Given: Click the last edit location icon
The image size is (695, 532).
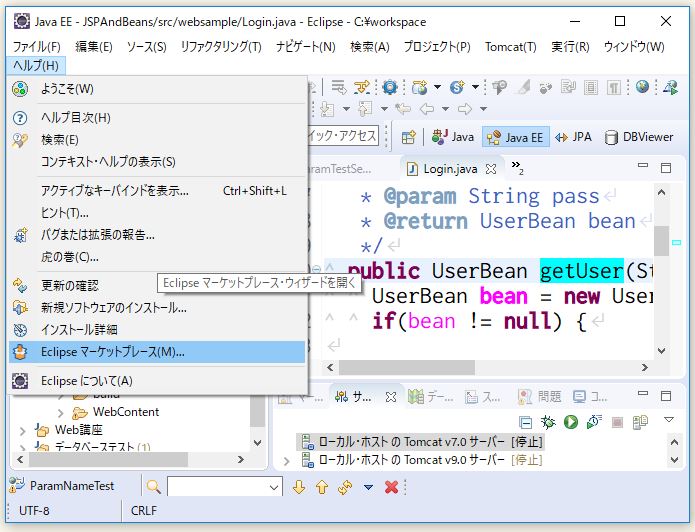Looking at the screenshot, I should [403, 109].
